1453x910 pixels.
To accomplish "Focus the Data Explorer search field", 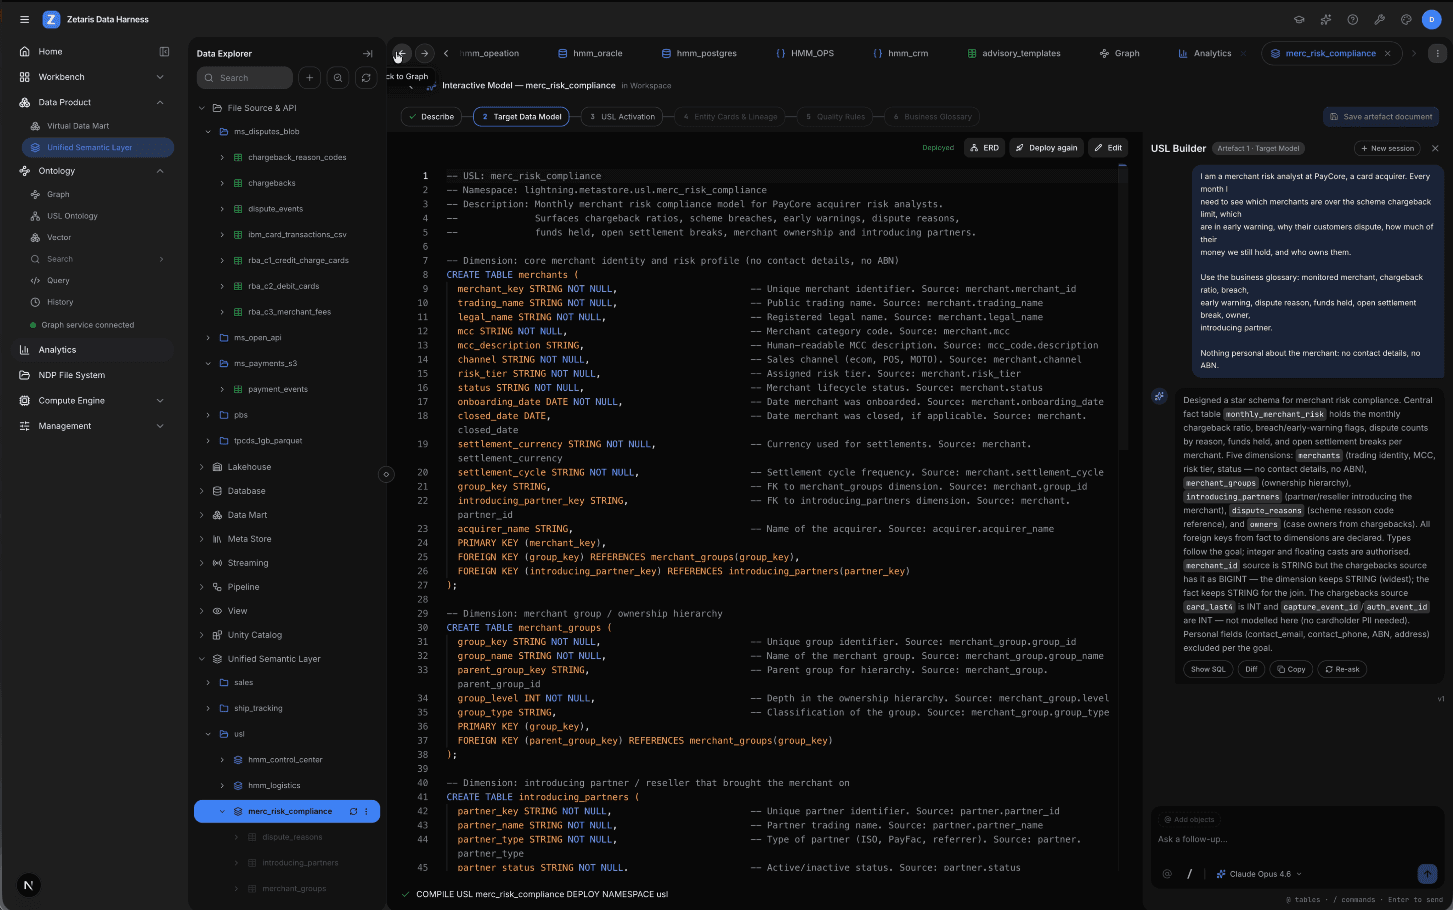I will coord(245,77).
